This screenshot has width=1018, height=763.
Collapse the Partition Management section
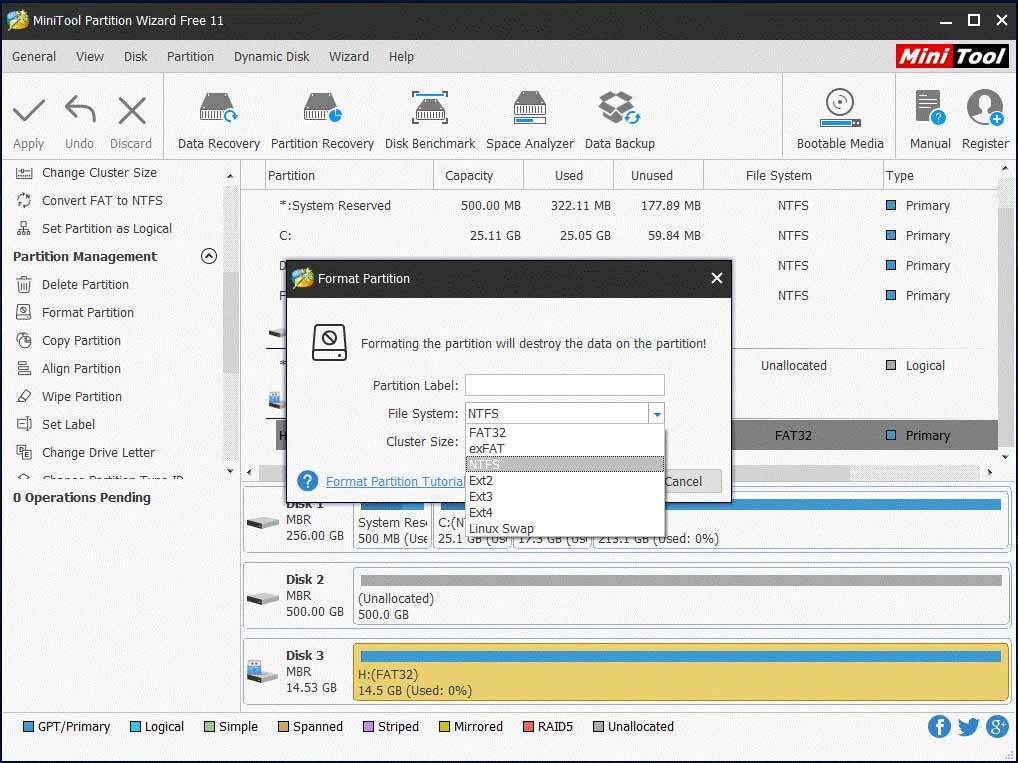pyautogui.click(x=208, y=256)
